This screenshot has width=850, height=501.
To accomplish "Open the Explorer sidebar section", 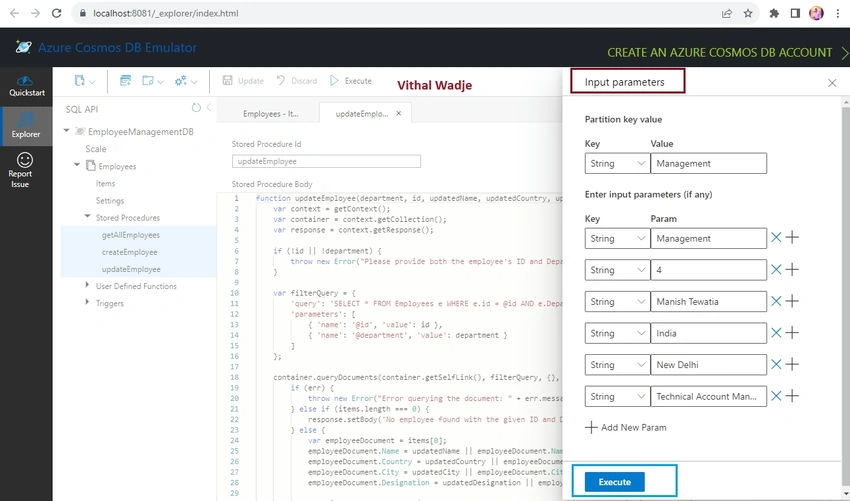I will point(26,126).
